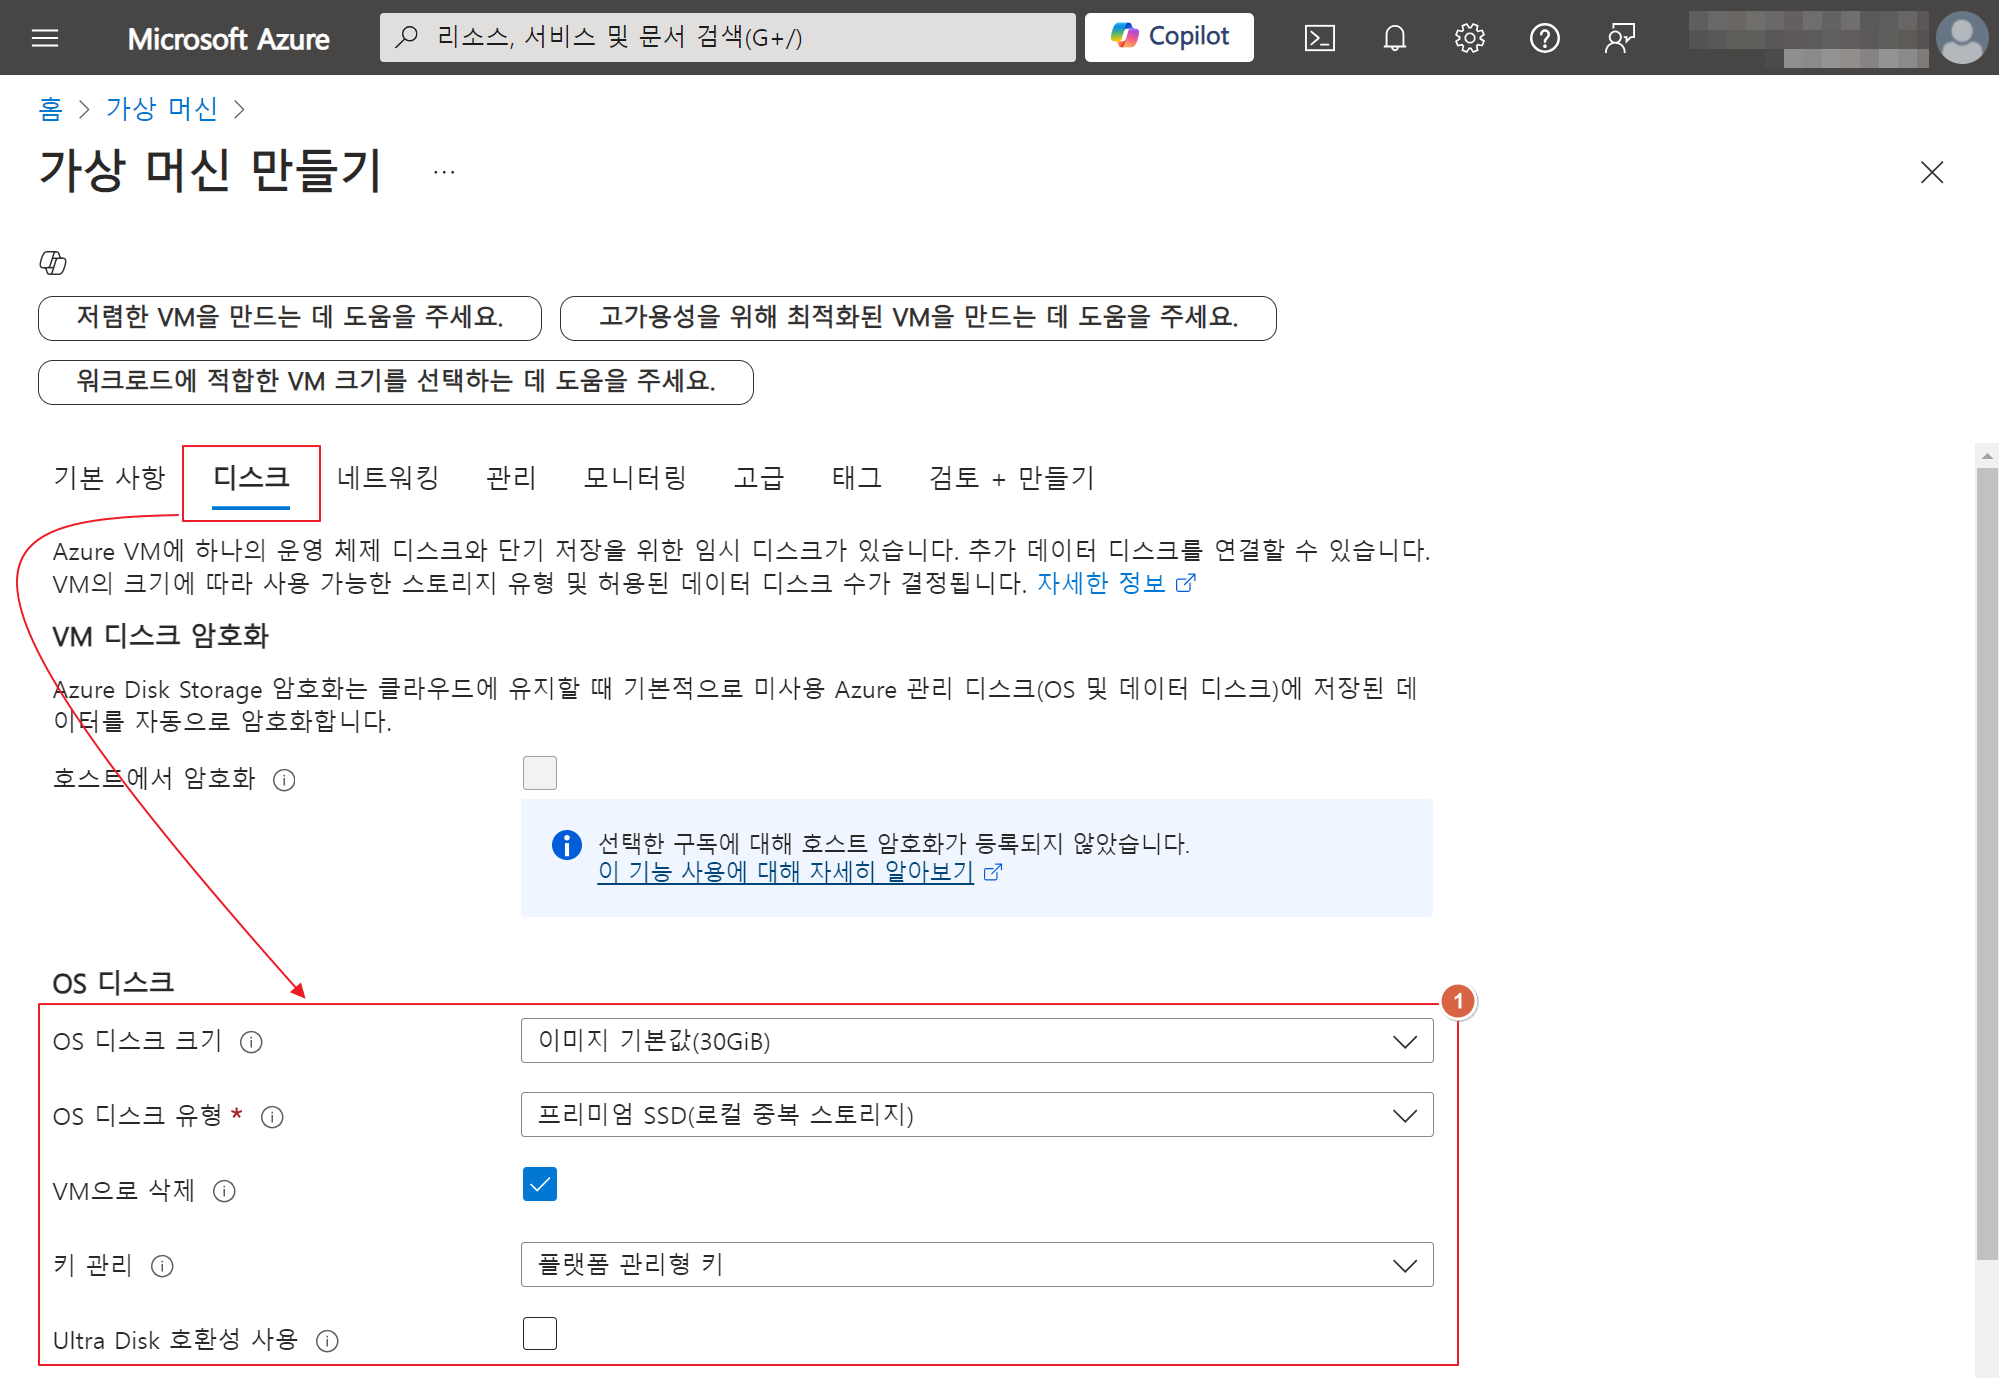Click the Copilot button

point(1169,37)
